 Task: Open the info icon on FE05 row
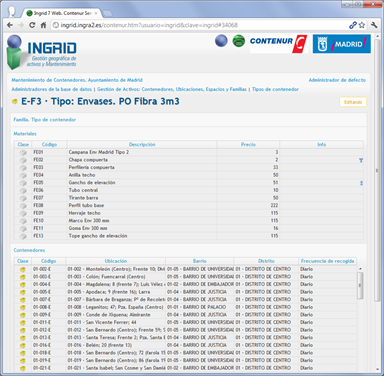click(361, 183)
